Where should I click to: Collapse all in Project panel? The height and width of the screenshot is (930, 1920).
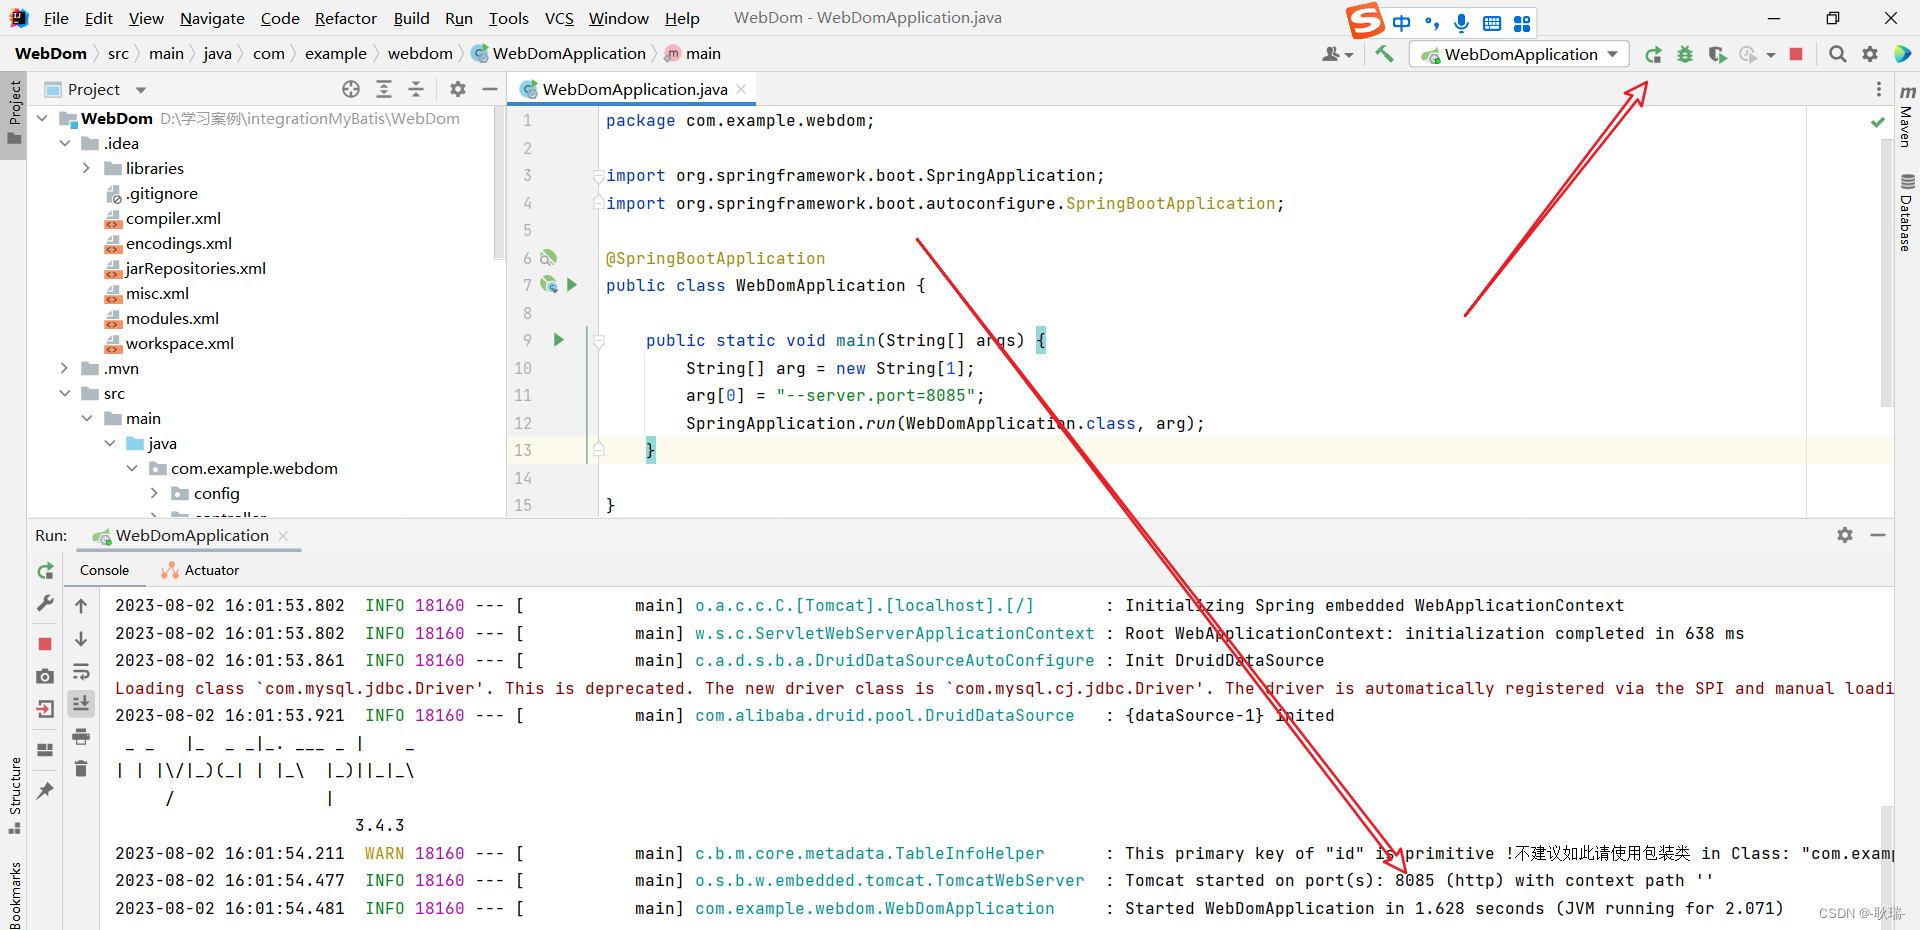point(416,89)
